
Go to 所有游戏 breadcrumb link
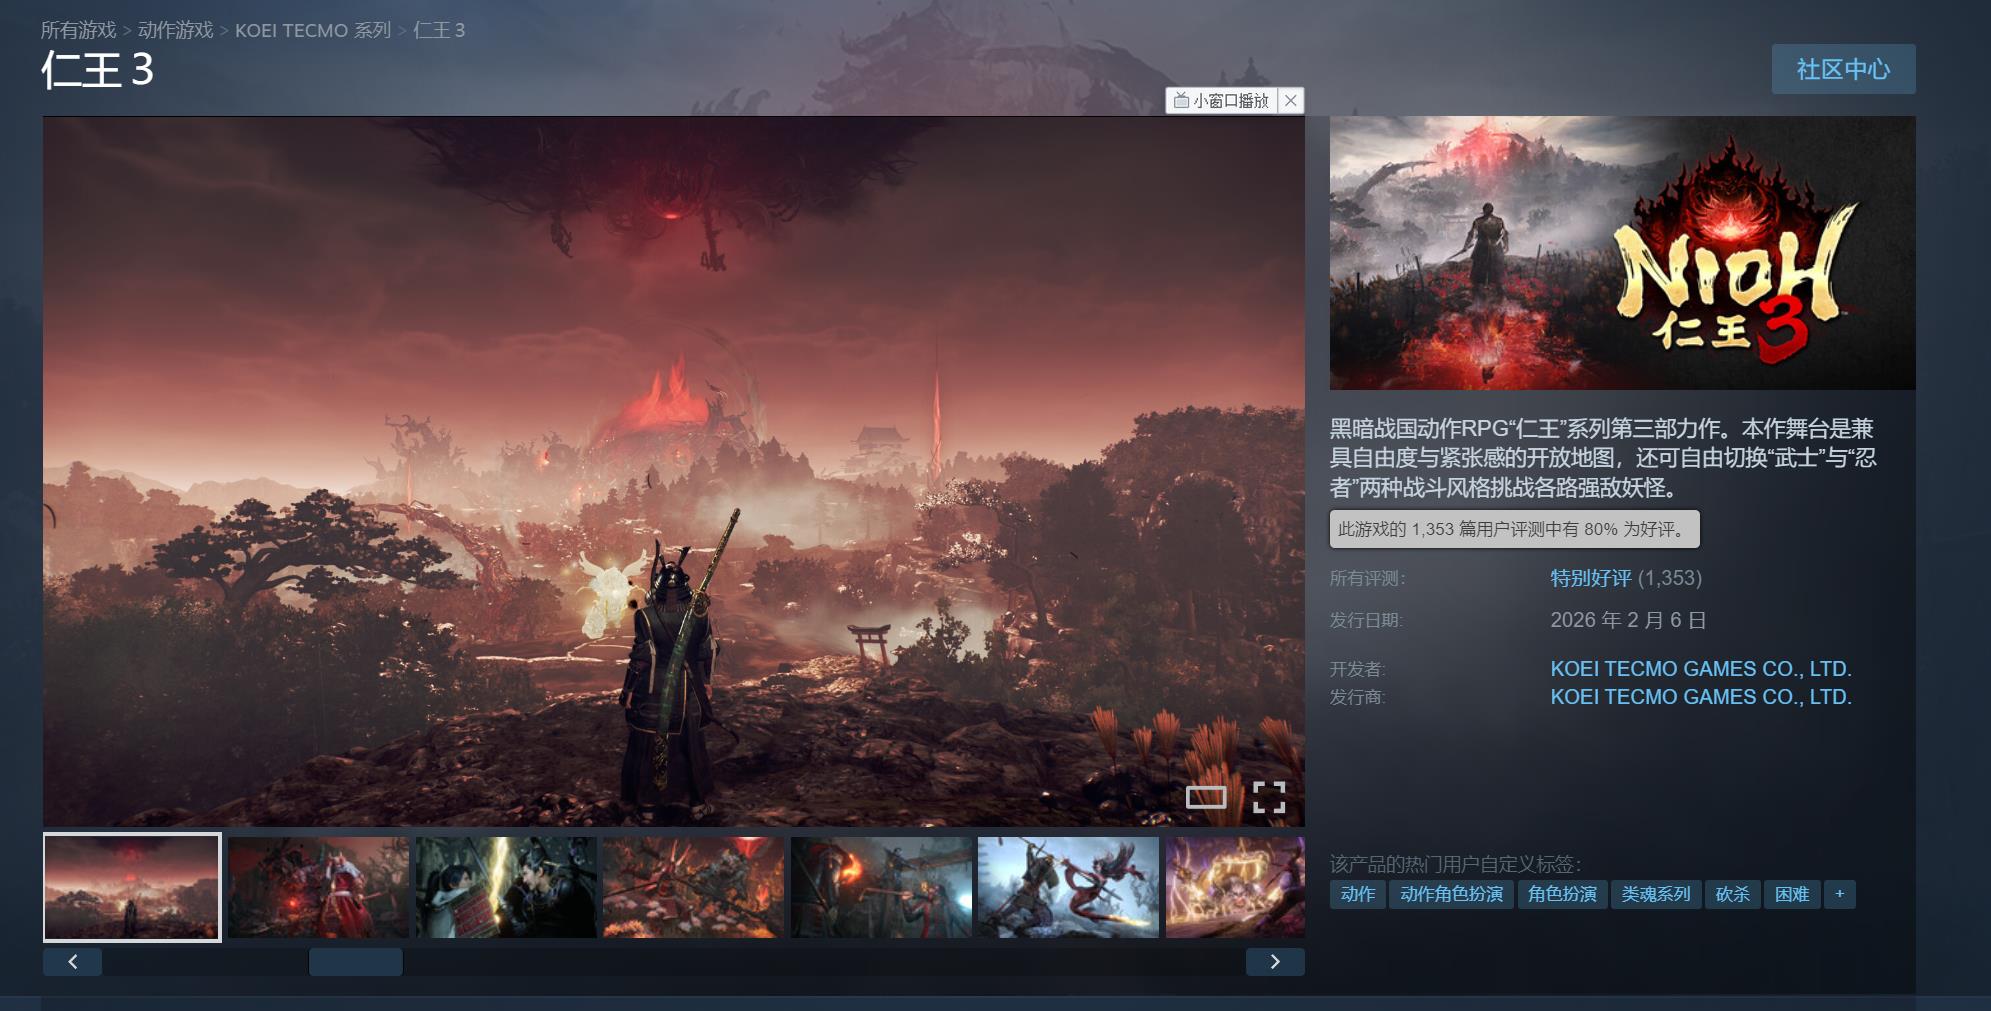78,30
